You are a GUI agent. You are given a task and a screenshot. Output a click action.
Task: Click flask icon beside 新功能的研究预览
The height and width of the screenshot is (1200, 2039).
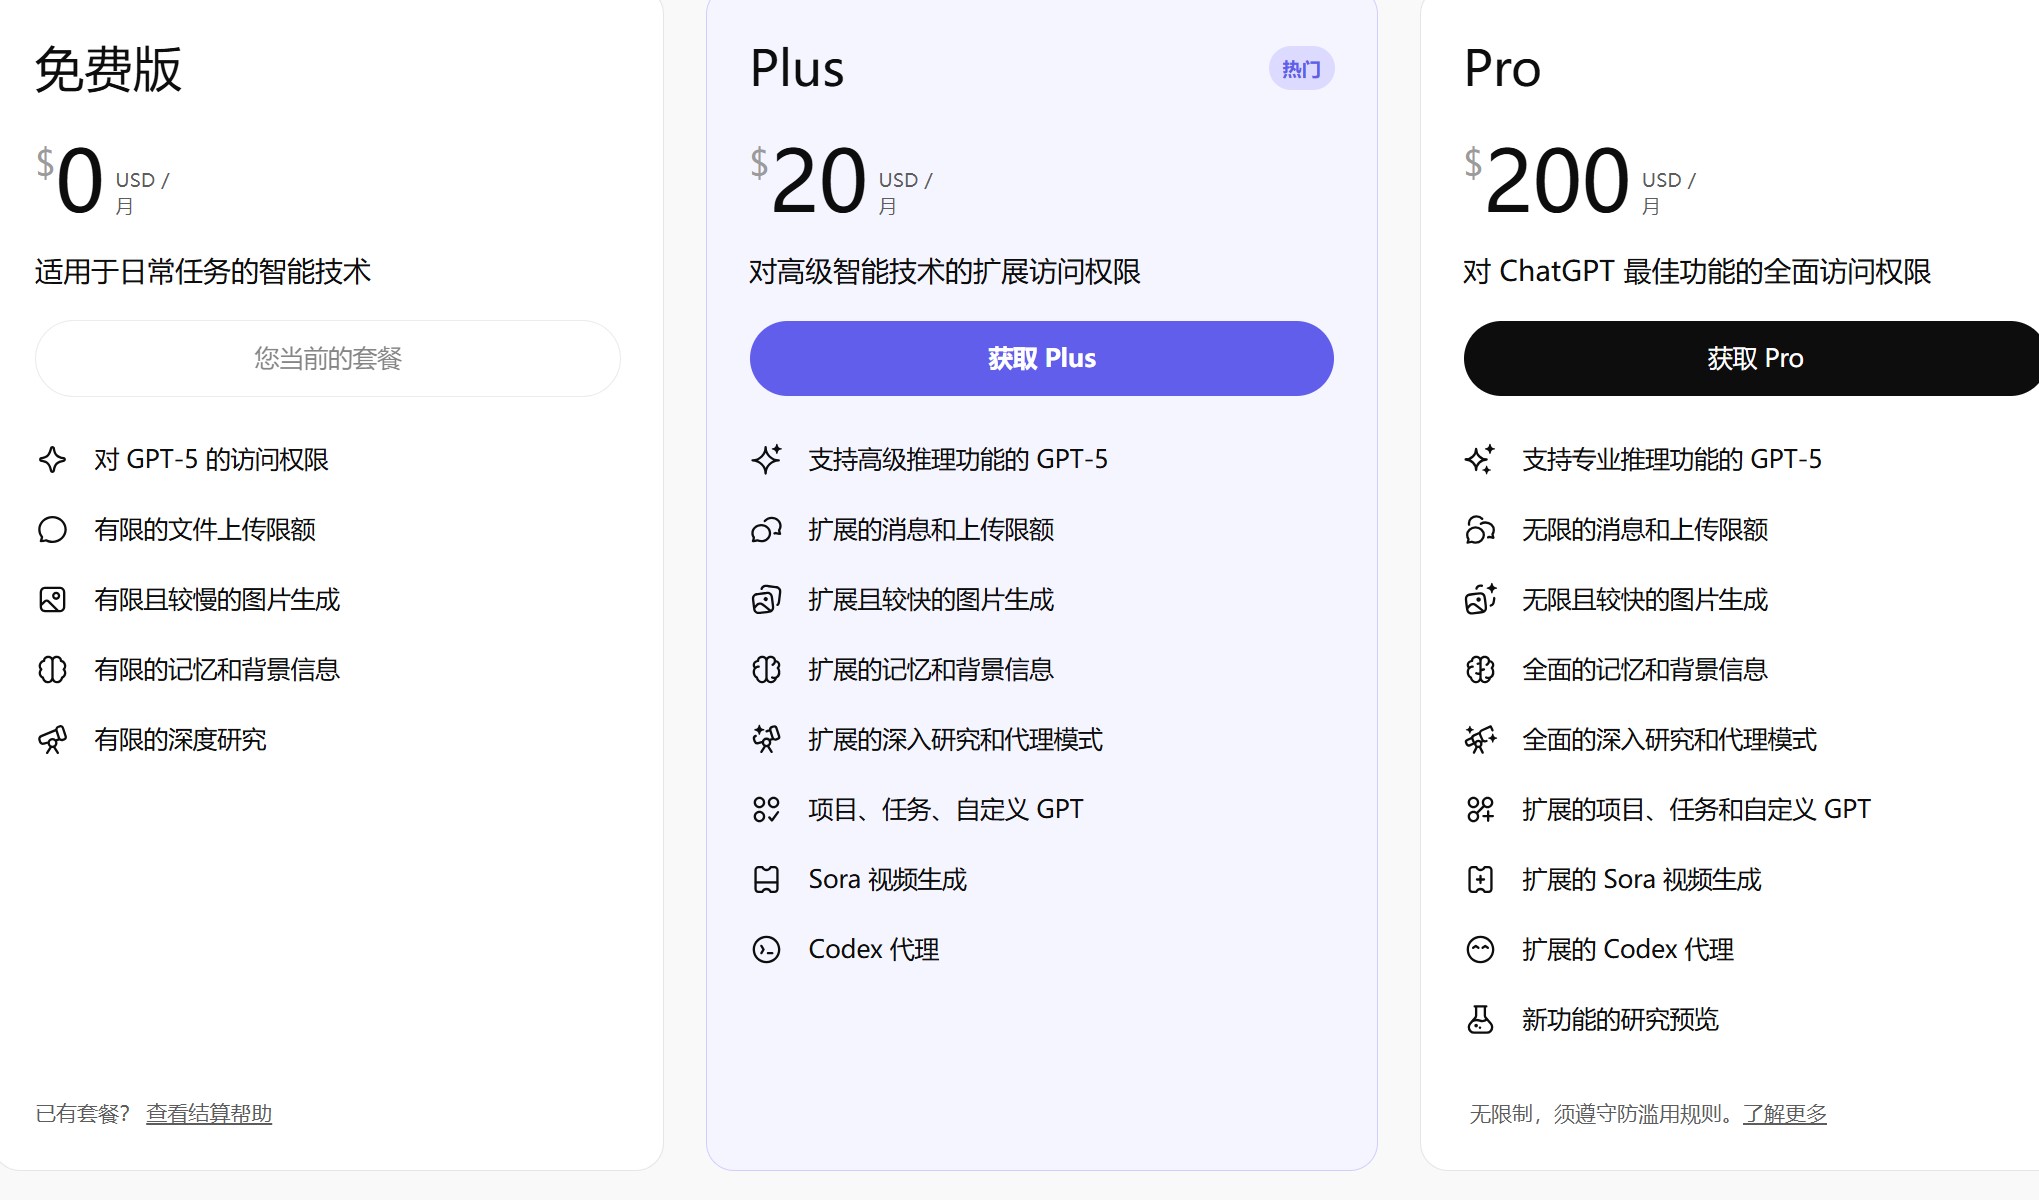pos(1480,1019)
